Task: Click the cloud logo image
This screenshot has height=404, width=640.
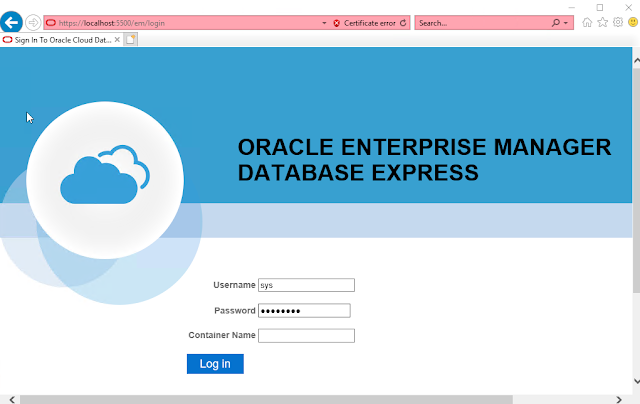Action: pos(105,180)
